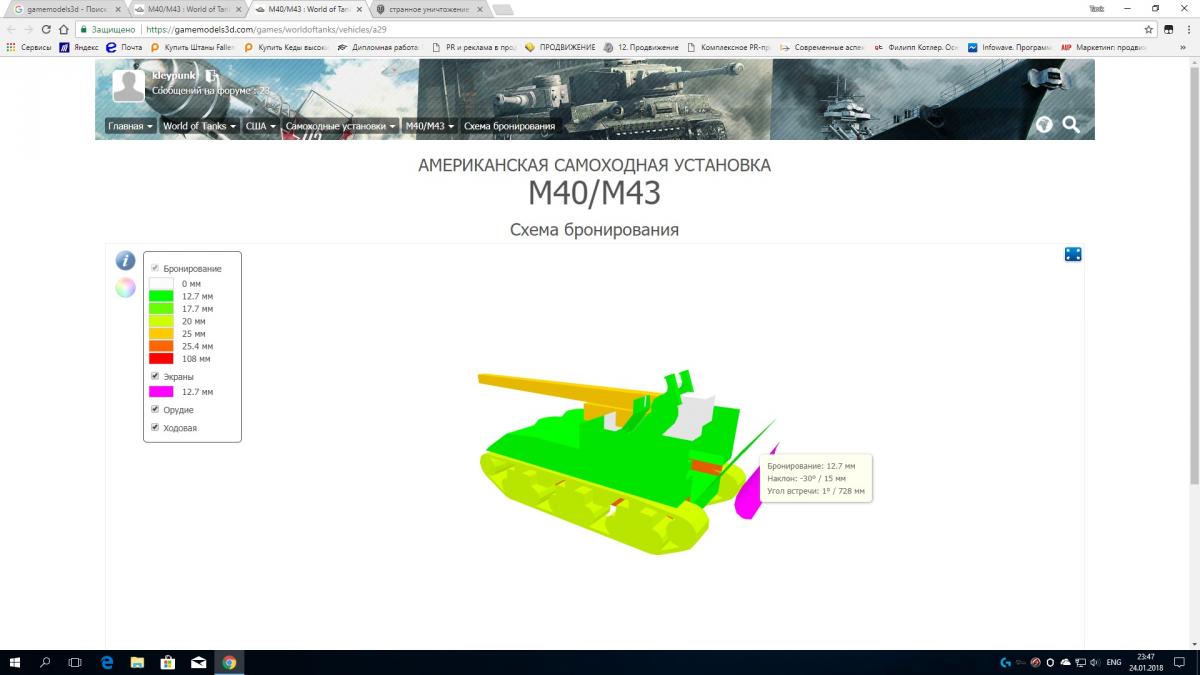Screen dimensions: 1200x675
Task: Open Task View on the taskbar
Action: tap(75, 662)
